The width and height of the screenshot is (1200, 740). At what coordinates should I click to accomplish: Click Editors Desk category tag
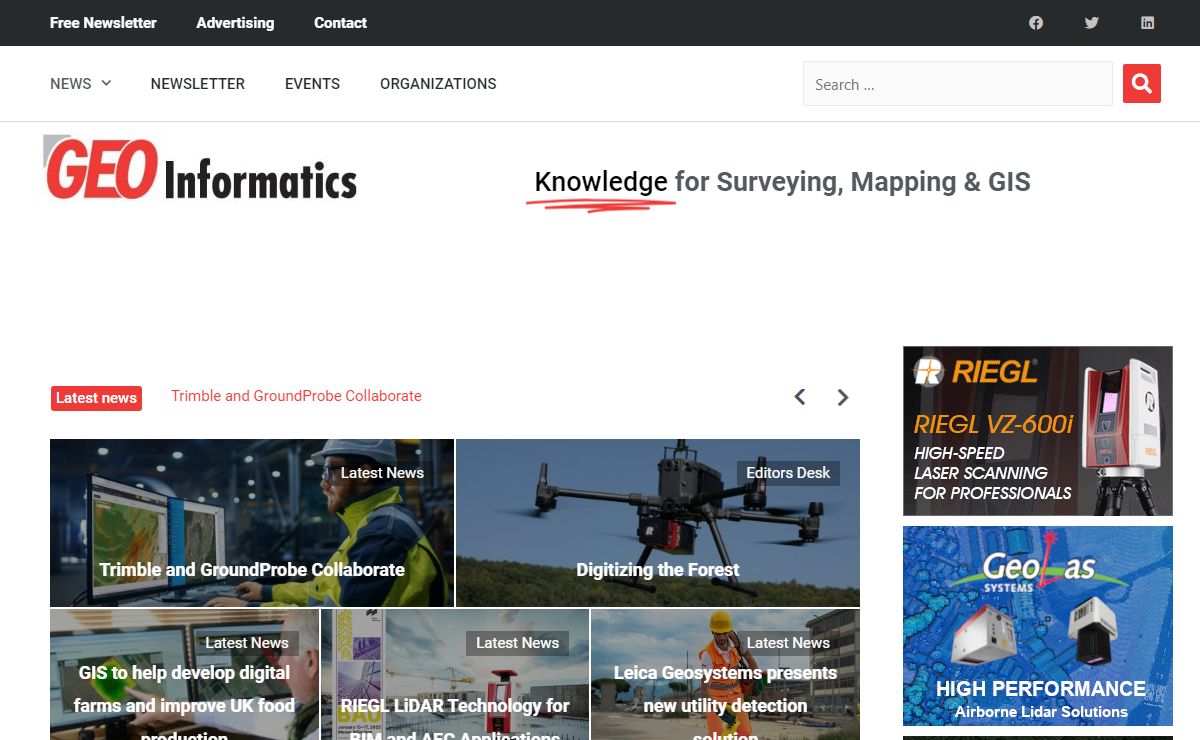click(788, 473)
